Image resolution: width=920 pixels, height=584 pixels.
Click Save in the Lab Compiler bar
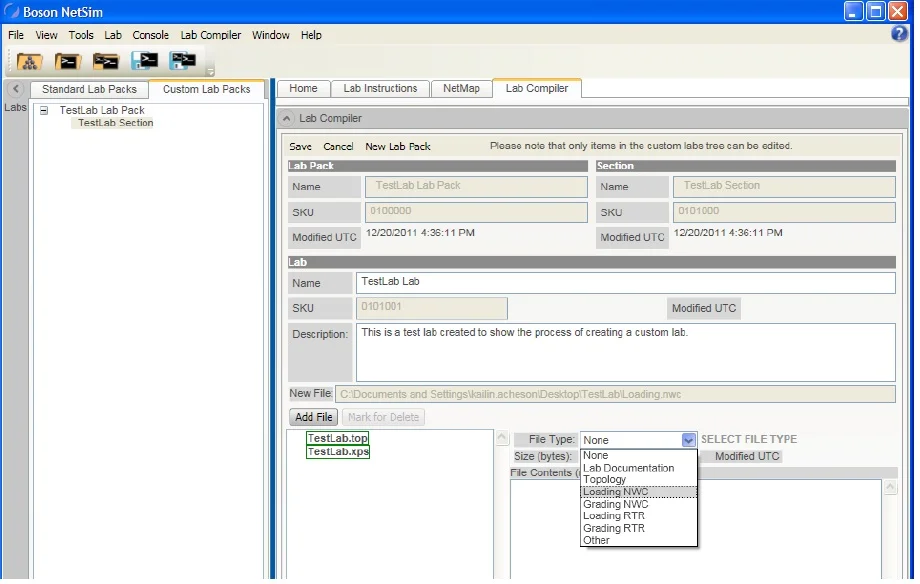pos(300,146)
